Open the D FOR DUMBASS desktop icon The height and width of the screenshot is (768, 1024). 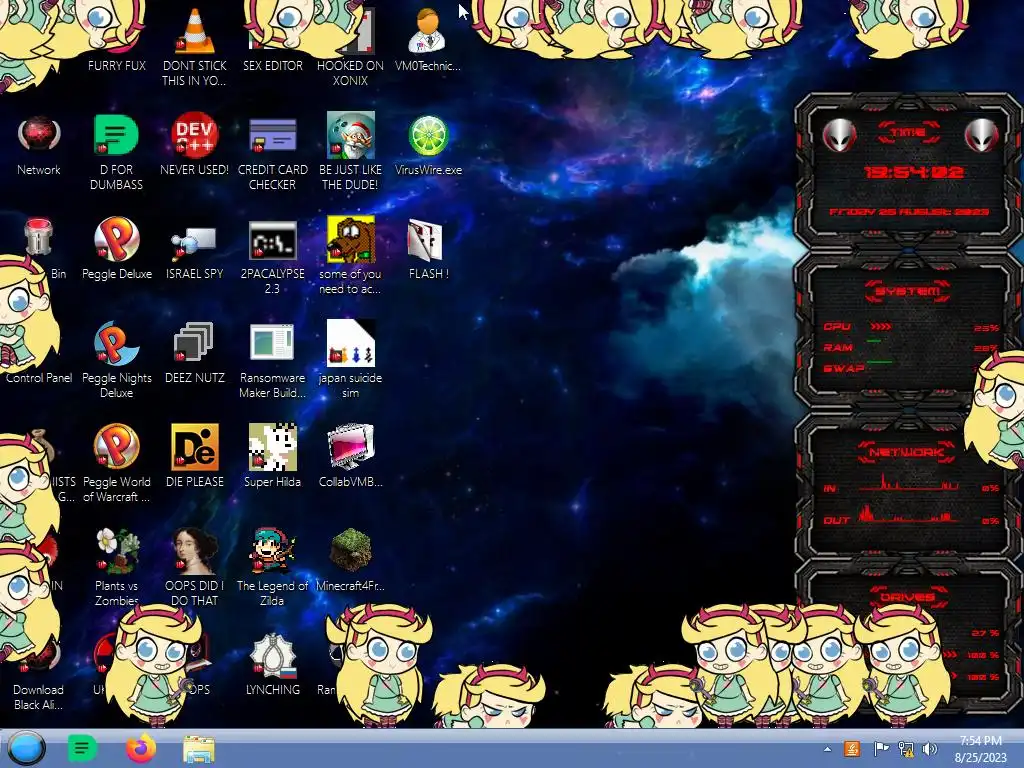pos(116,135)
